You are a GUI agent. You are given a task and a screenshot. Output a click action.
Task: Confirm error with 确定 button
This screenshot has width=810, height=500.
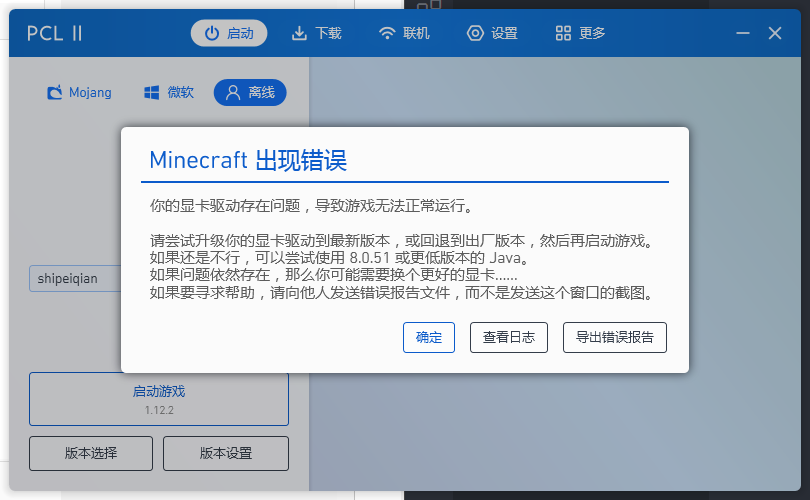point(429,337)
